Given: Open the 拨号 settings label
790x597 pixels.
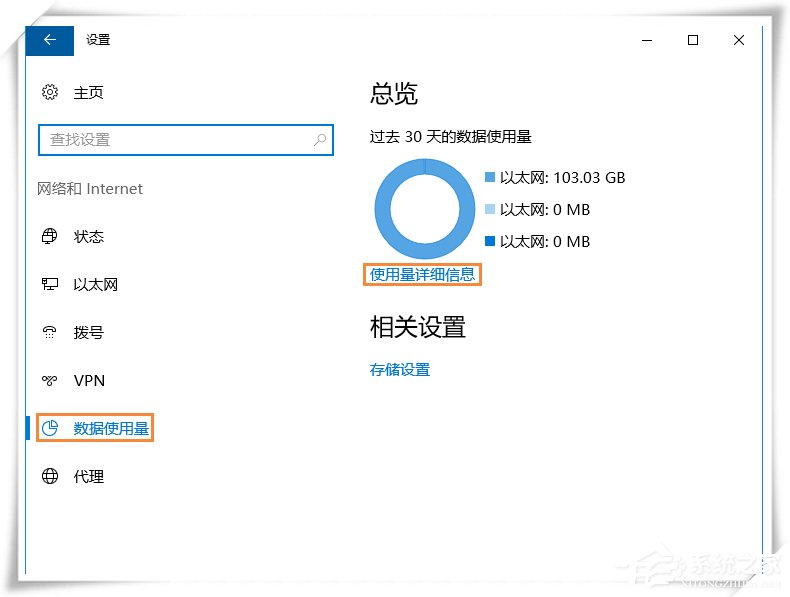Looking at the screenshot, I should [88, 333].
